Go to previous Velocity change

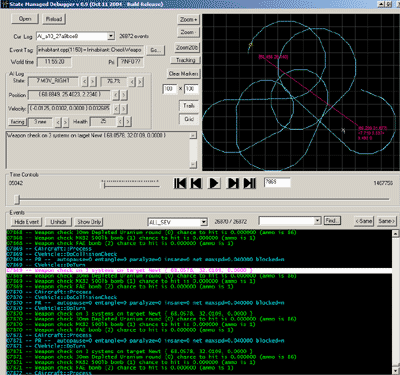click(116, 109)
